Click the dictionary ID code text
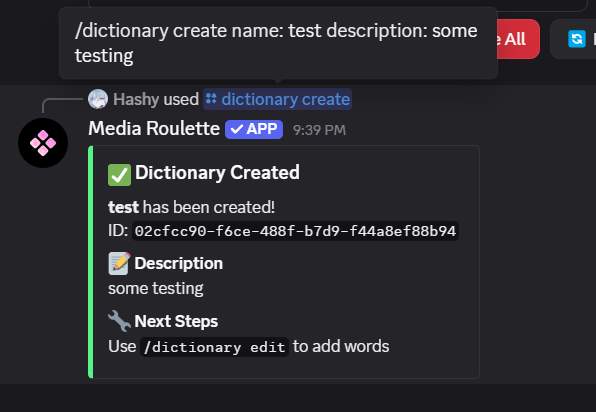The image size is (596, 412). coord(295,231)
